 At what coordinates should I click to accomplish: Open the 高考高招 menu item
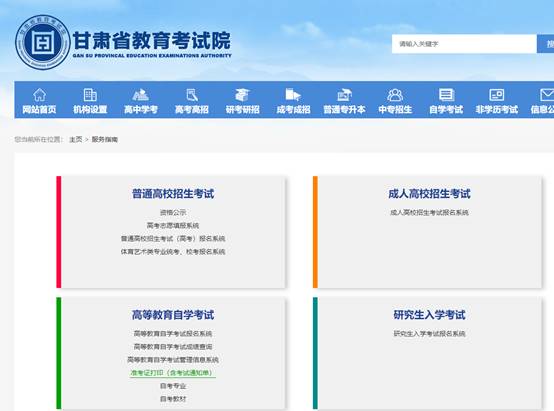point(192,110)
